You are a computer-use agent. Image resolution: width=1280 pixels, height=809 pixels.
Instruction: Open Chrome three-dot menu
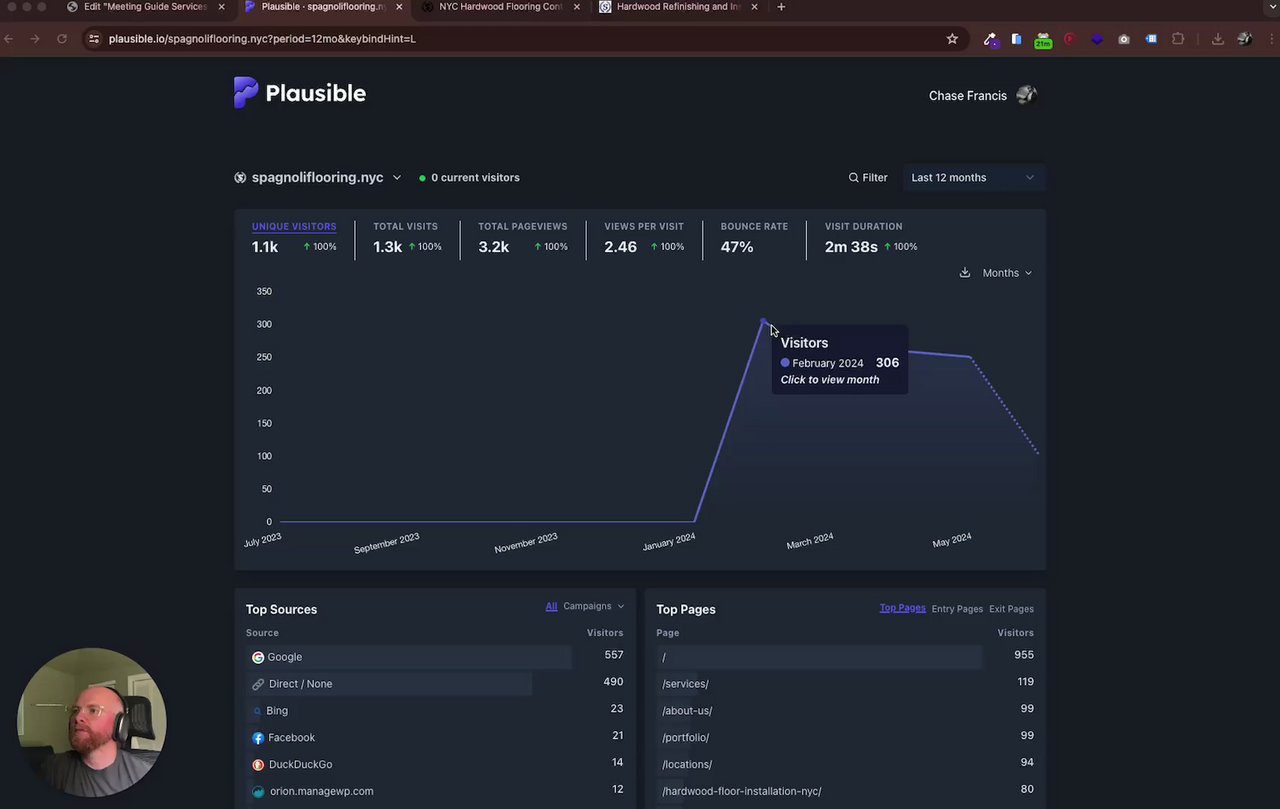pyautogui.click(x=1271, y=38)
